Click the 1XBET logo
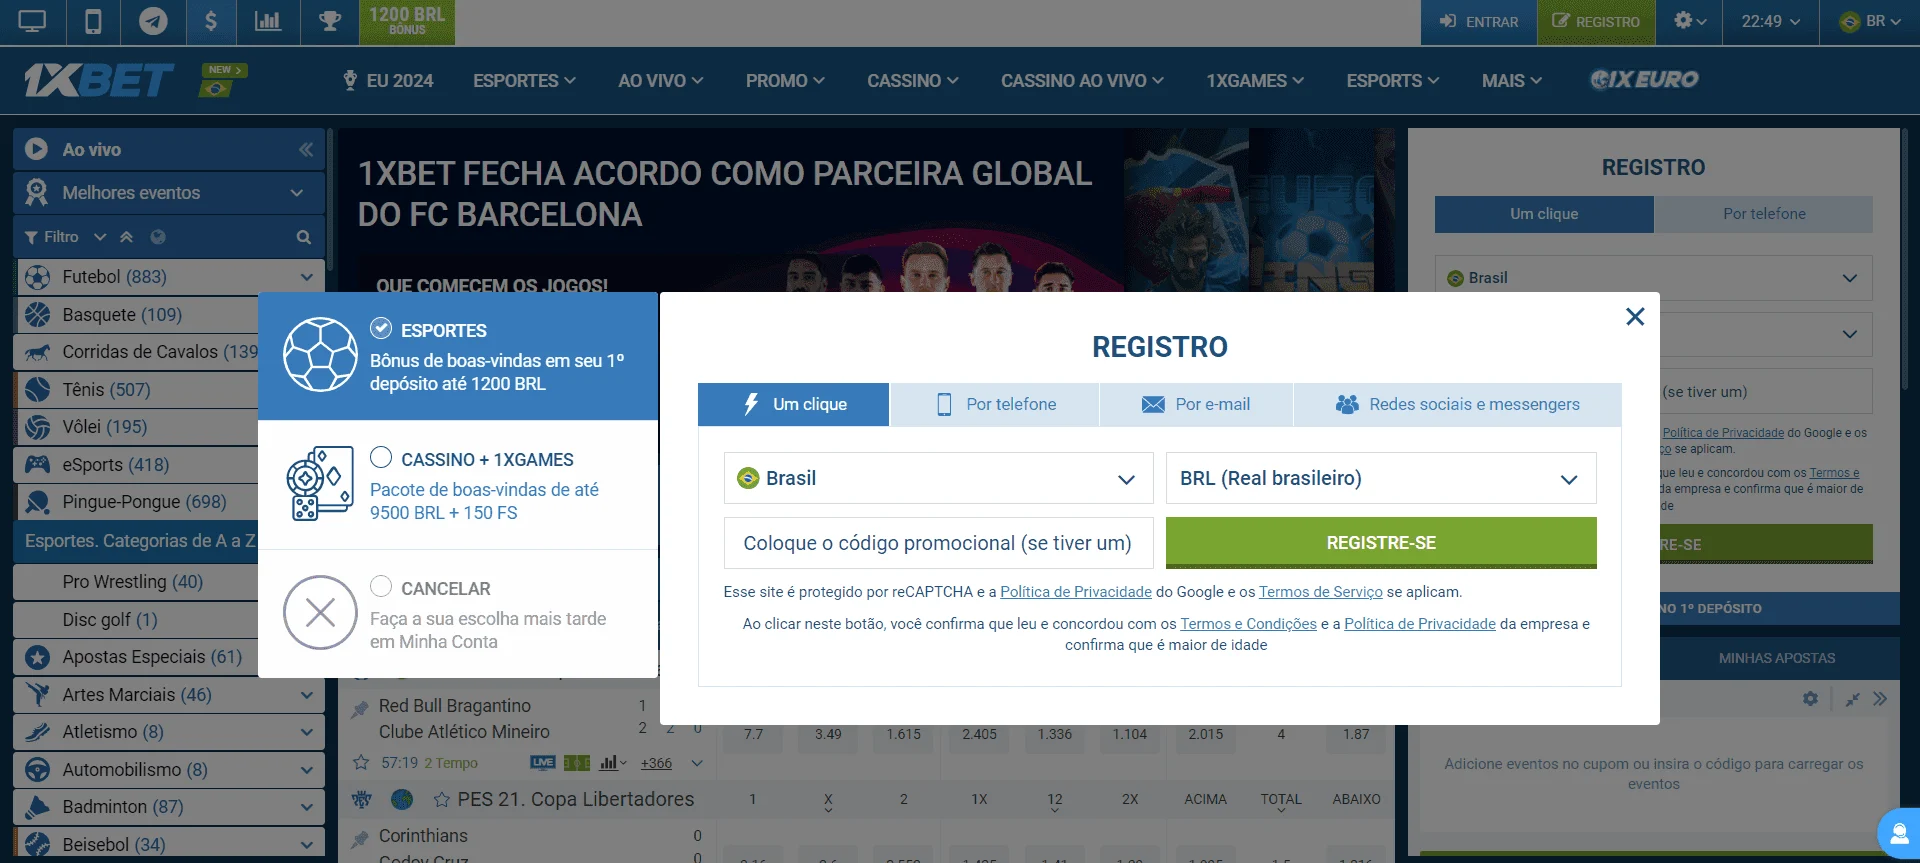This screenshot has height=863, width=1920. pyautogui.click(x=98, y=80)
